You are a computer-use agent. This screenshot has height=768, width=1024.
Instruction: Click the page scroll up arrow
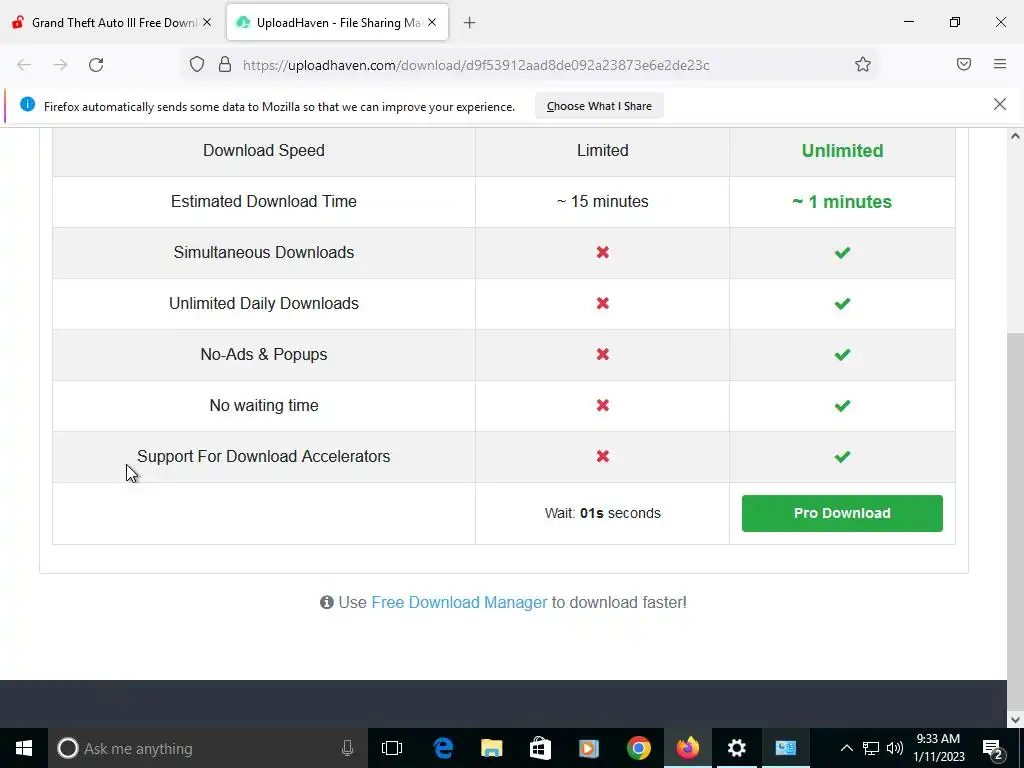1015,136
